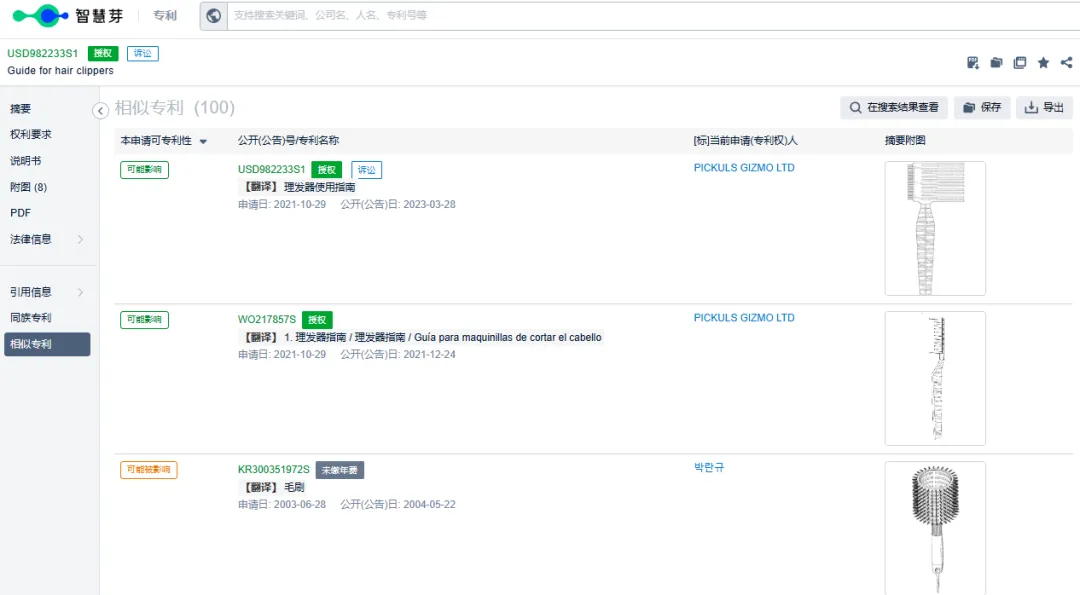1080x595 pixels.
Task: Open the 附图 (8) sidebar section
Action: pyautogui.click(x=28, y=187)
